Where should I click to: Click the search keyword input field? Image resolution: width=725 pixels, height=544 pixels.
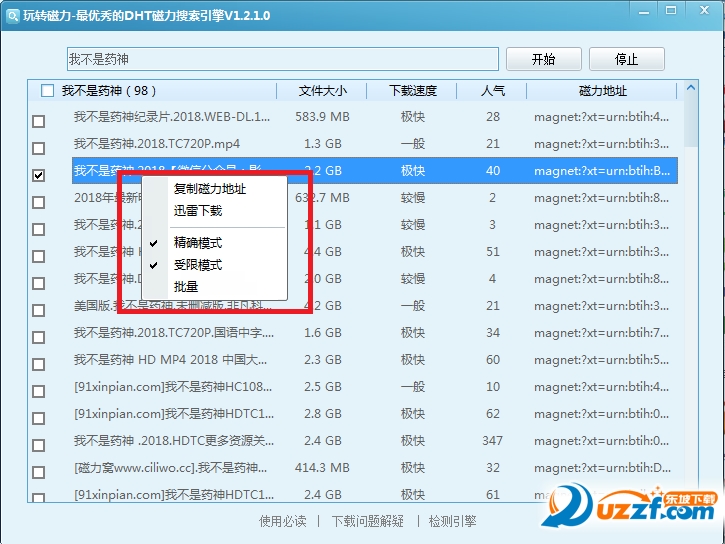[x=283, y=59]
